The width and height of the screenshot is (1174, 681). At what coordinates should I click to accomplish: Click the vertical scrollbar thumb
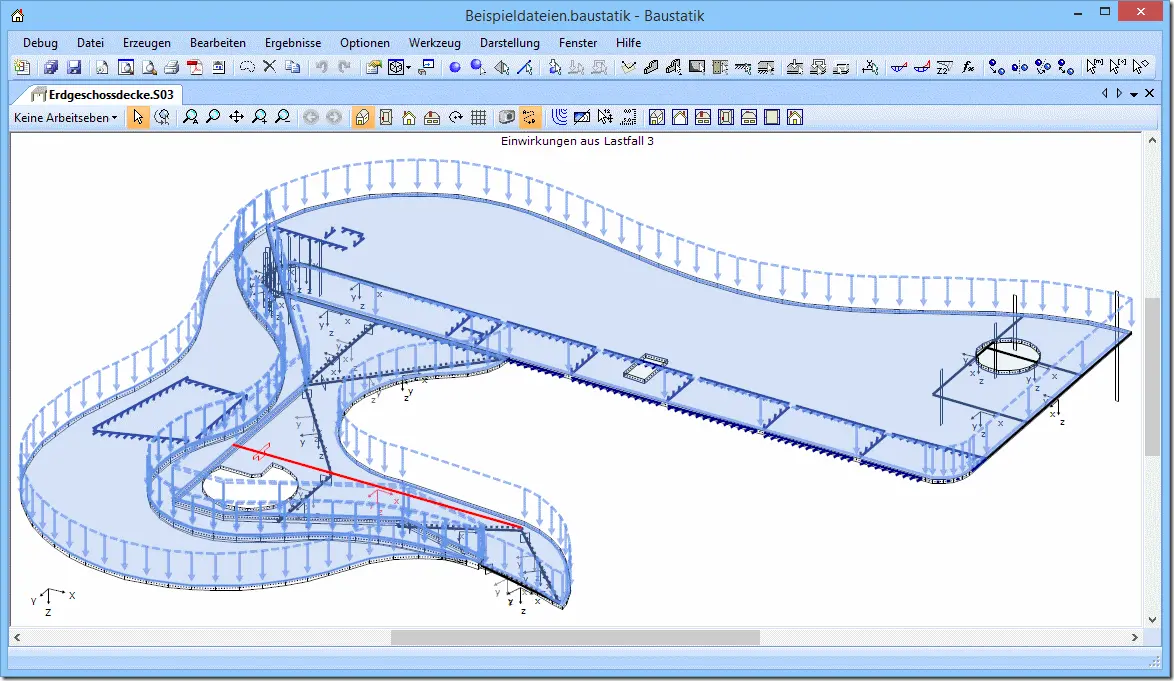[x=1152, y=376]
